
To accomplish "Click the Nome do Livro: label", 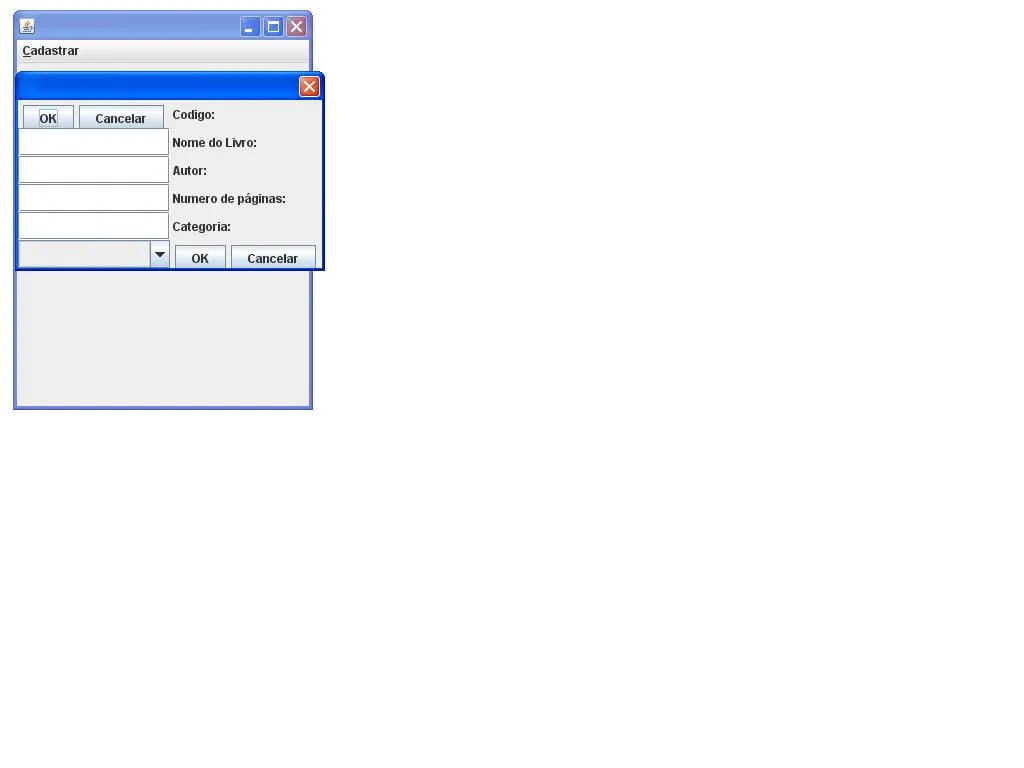I will [x=214, y=143].
